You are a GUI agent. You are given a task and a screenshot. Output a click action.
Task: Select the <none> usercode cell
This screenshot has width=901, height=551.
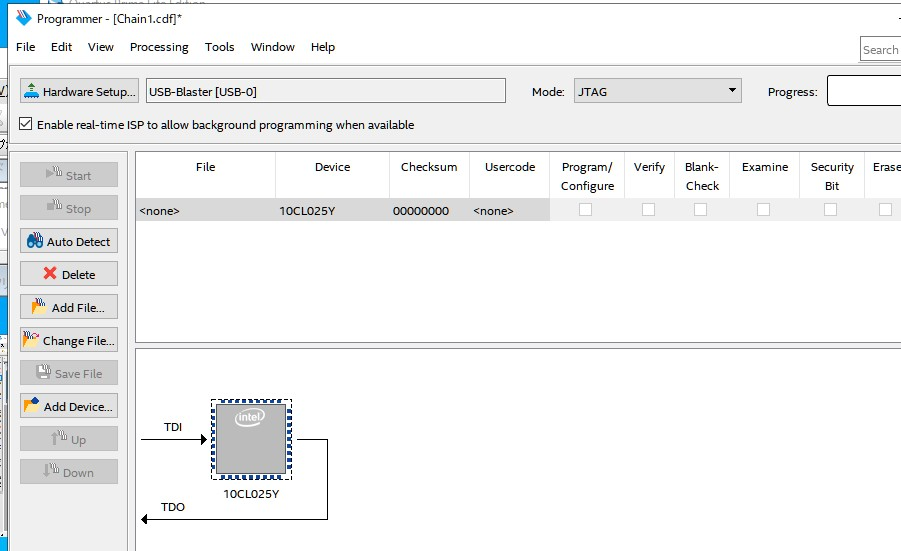pyautogui.click(x=510, y=210)
